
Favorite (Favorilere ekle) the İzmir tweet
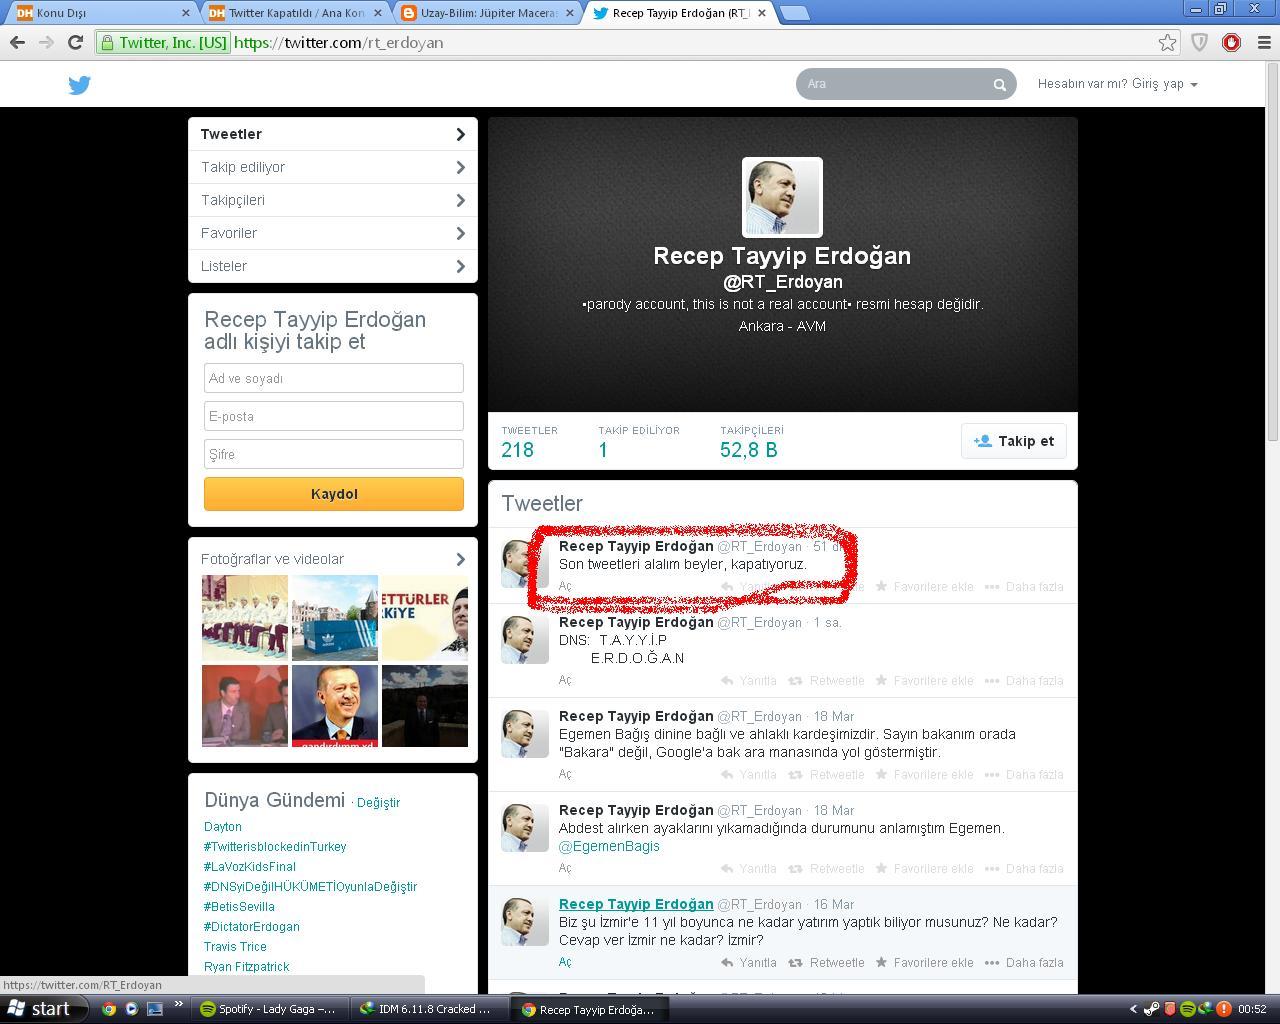925,963
